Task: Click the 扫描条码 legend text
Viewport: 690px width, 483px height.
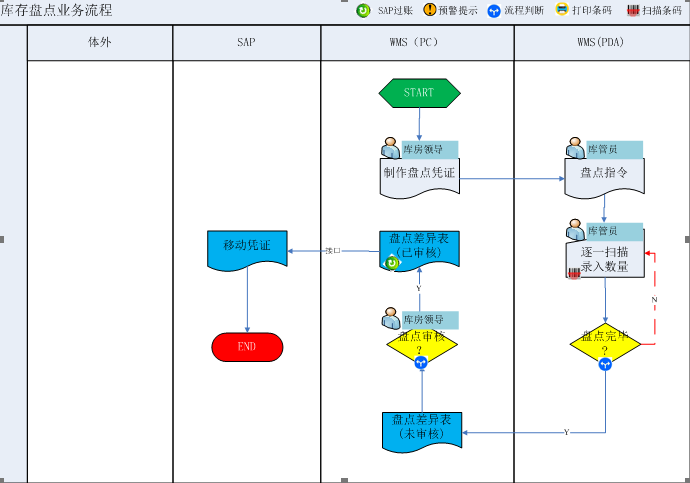Action: 662,11
